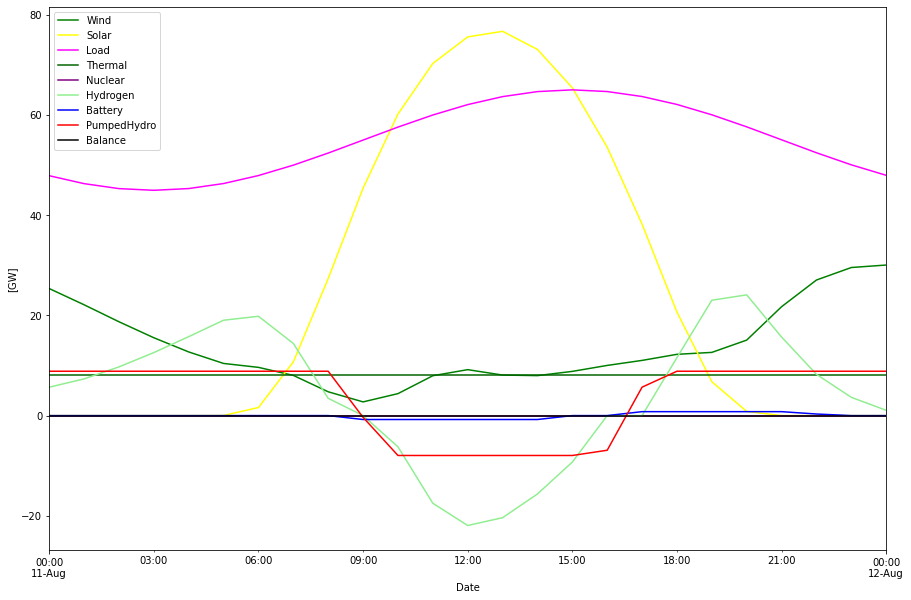
Task: Click the purple Nuclear legend line
Action: (68, 80)
